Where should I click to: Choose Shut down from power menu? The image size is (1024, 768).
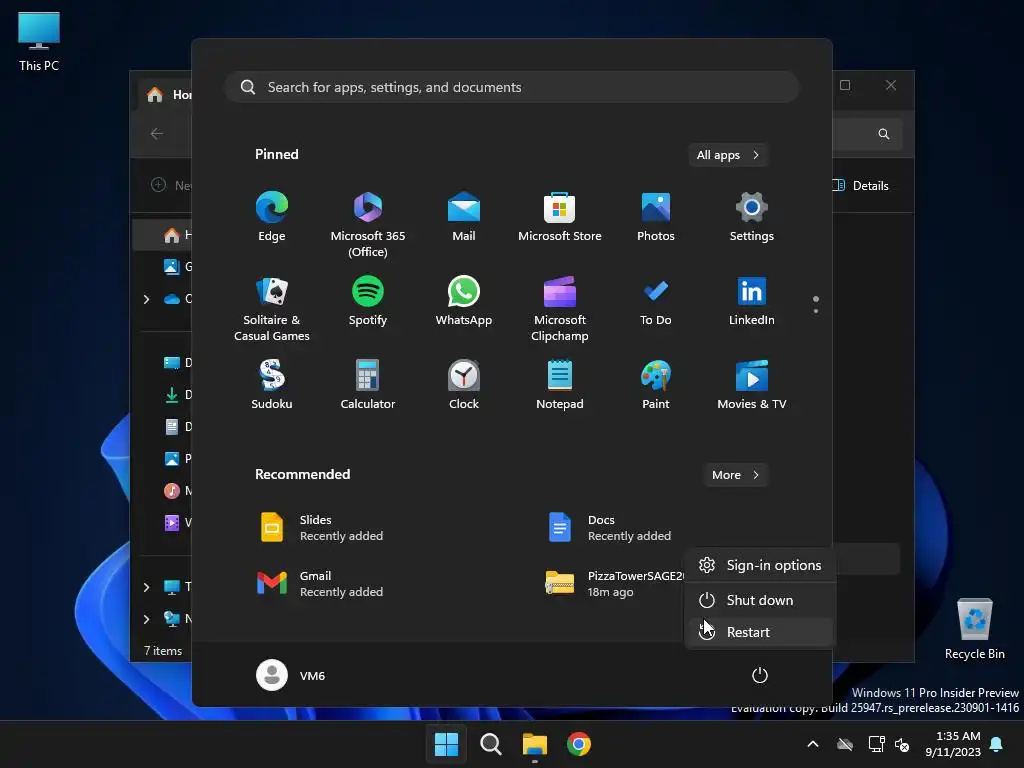[759, 600]
